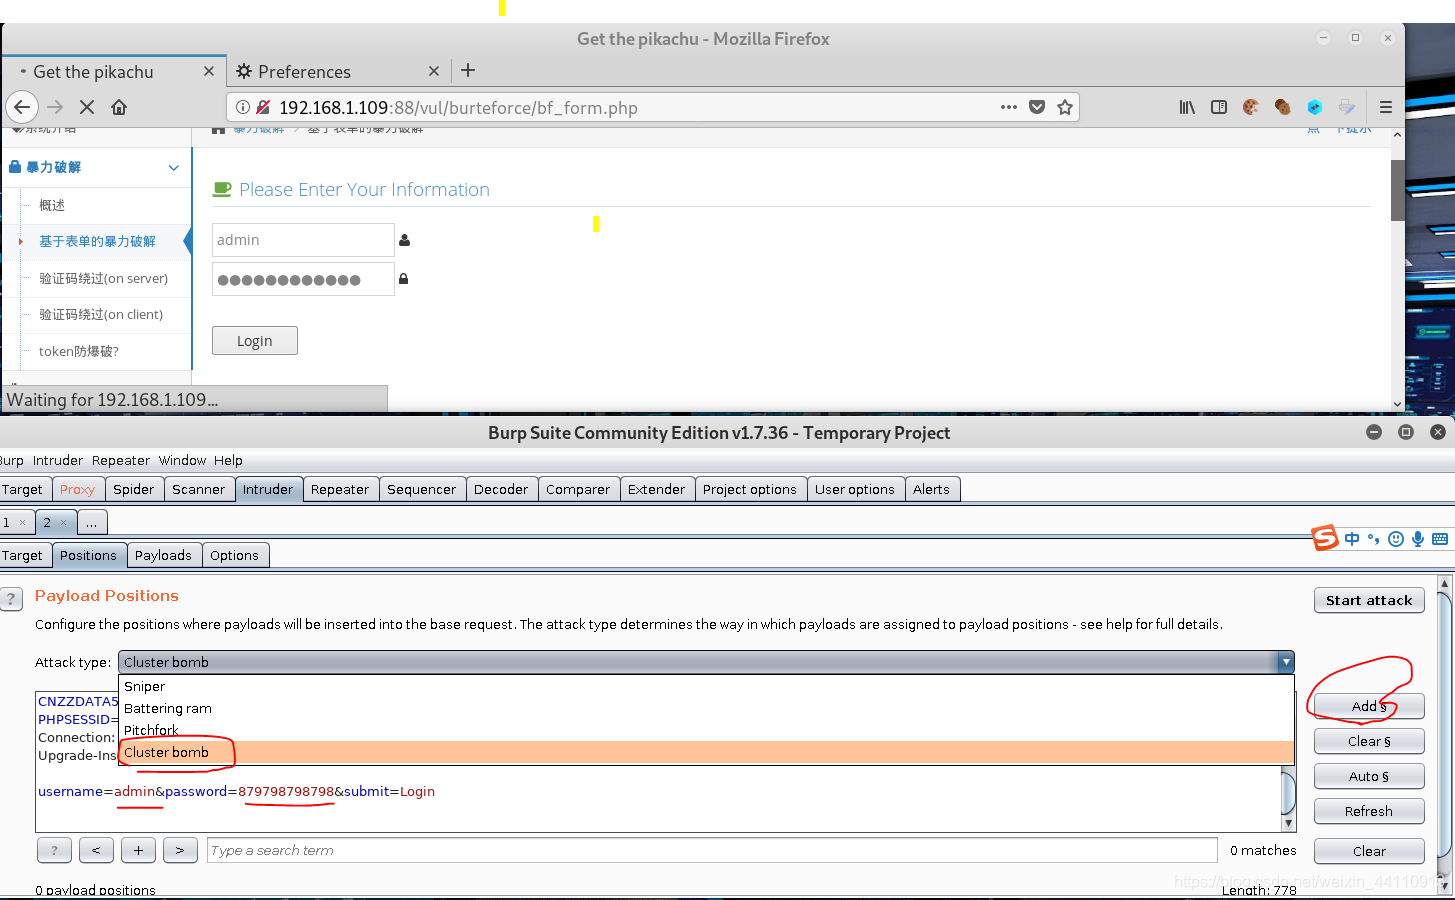Open token防爆破? sidebar item
Image resolution: width=1455 pixels, height=900 pixels.
point(79,351)
